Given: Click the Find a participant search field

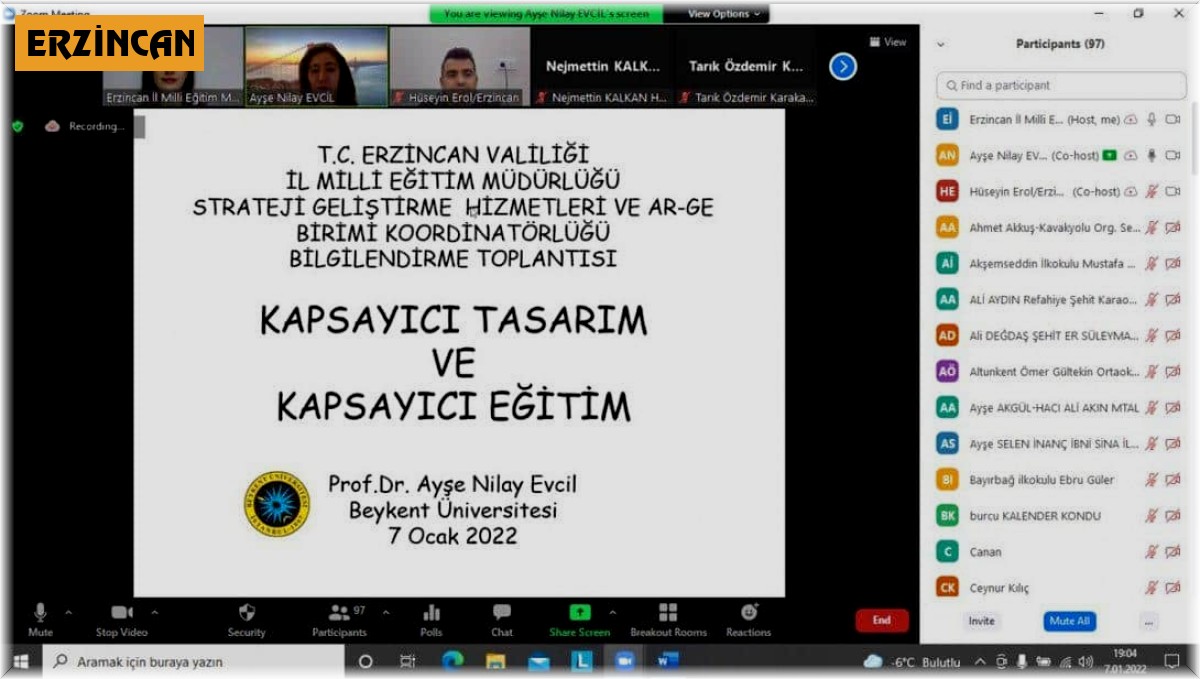Looking at the screenshot, I should click(1060, 86).
